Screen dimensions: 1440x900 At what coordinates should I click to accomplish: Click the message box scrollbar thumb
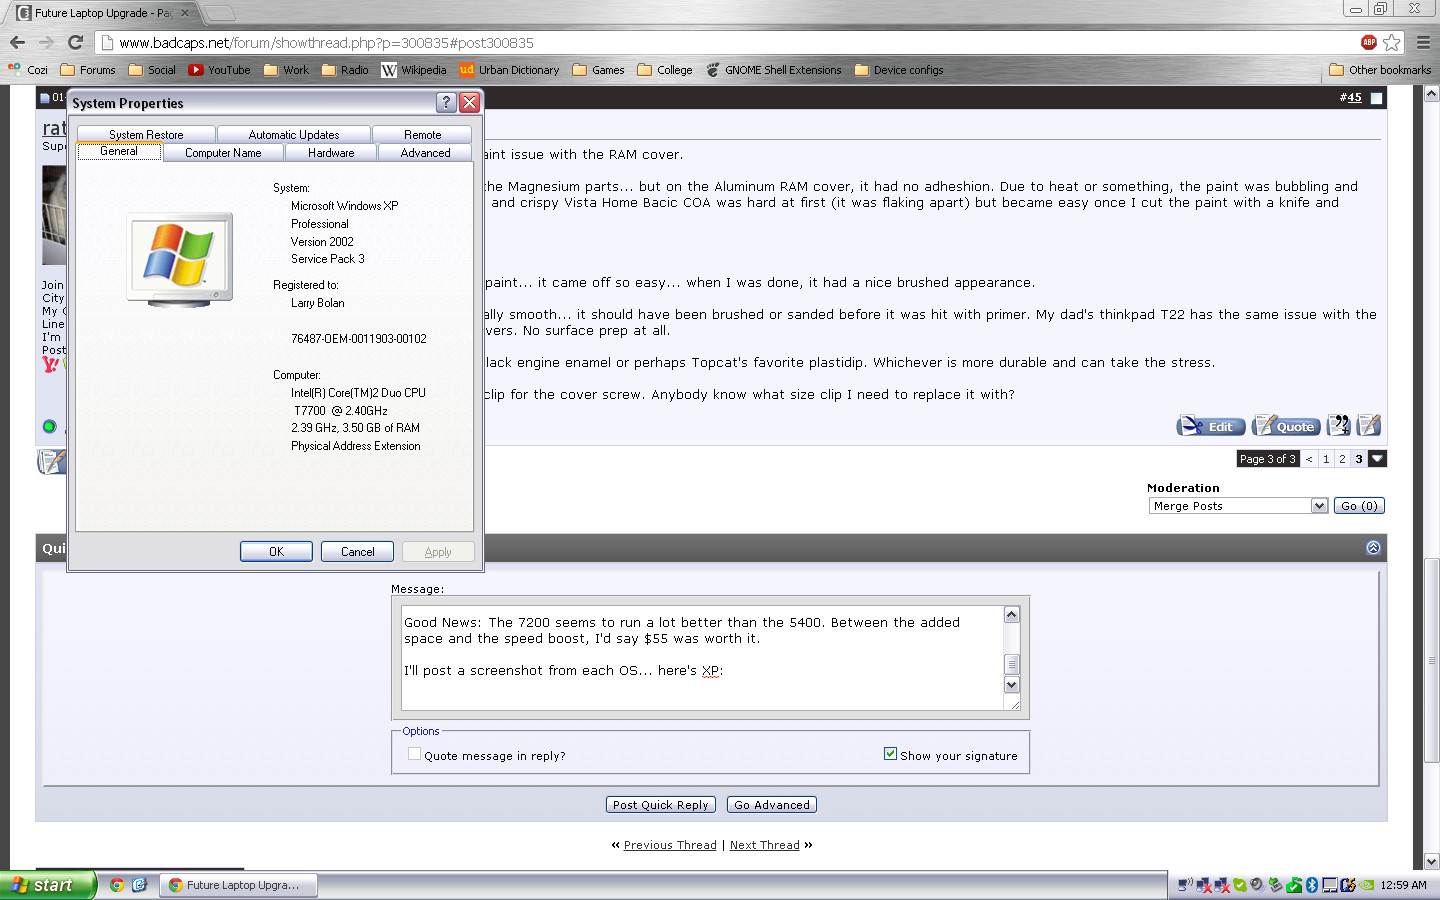point(1011,664)
